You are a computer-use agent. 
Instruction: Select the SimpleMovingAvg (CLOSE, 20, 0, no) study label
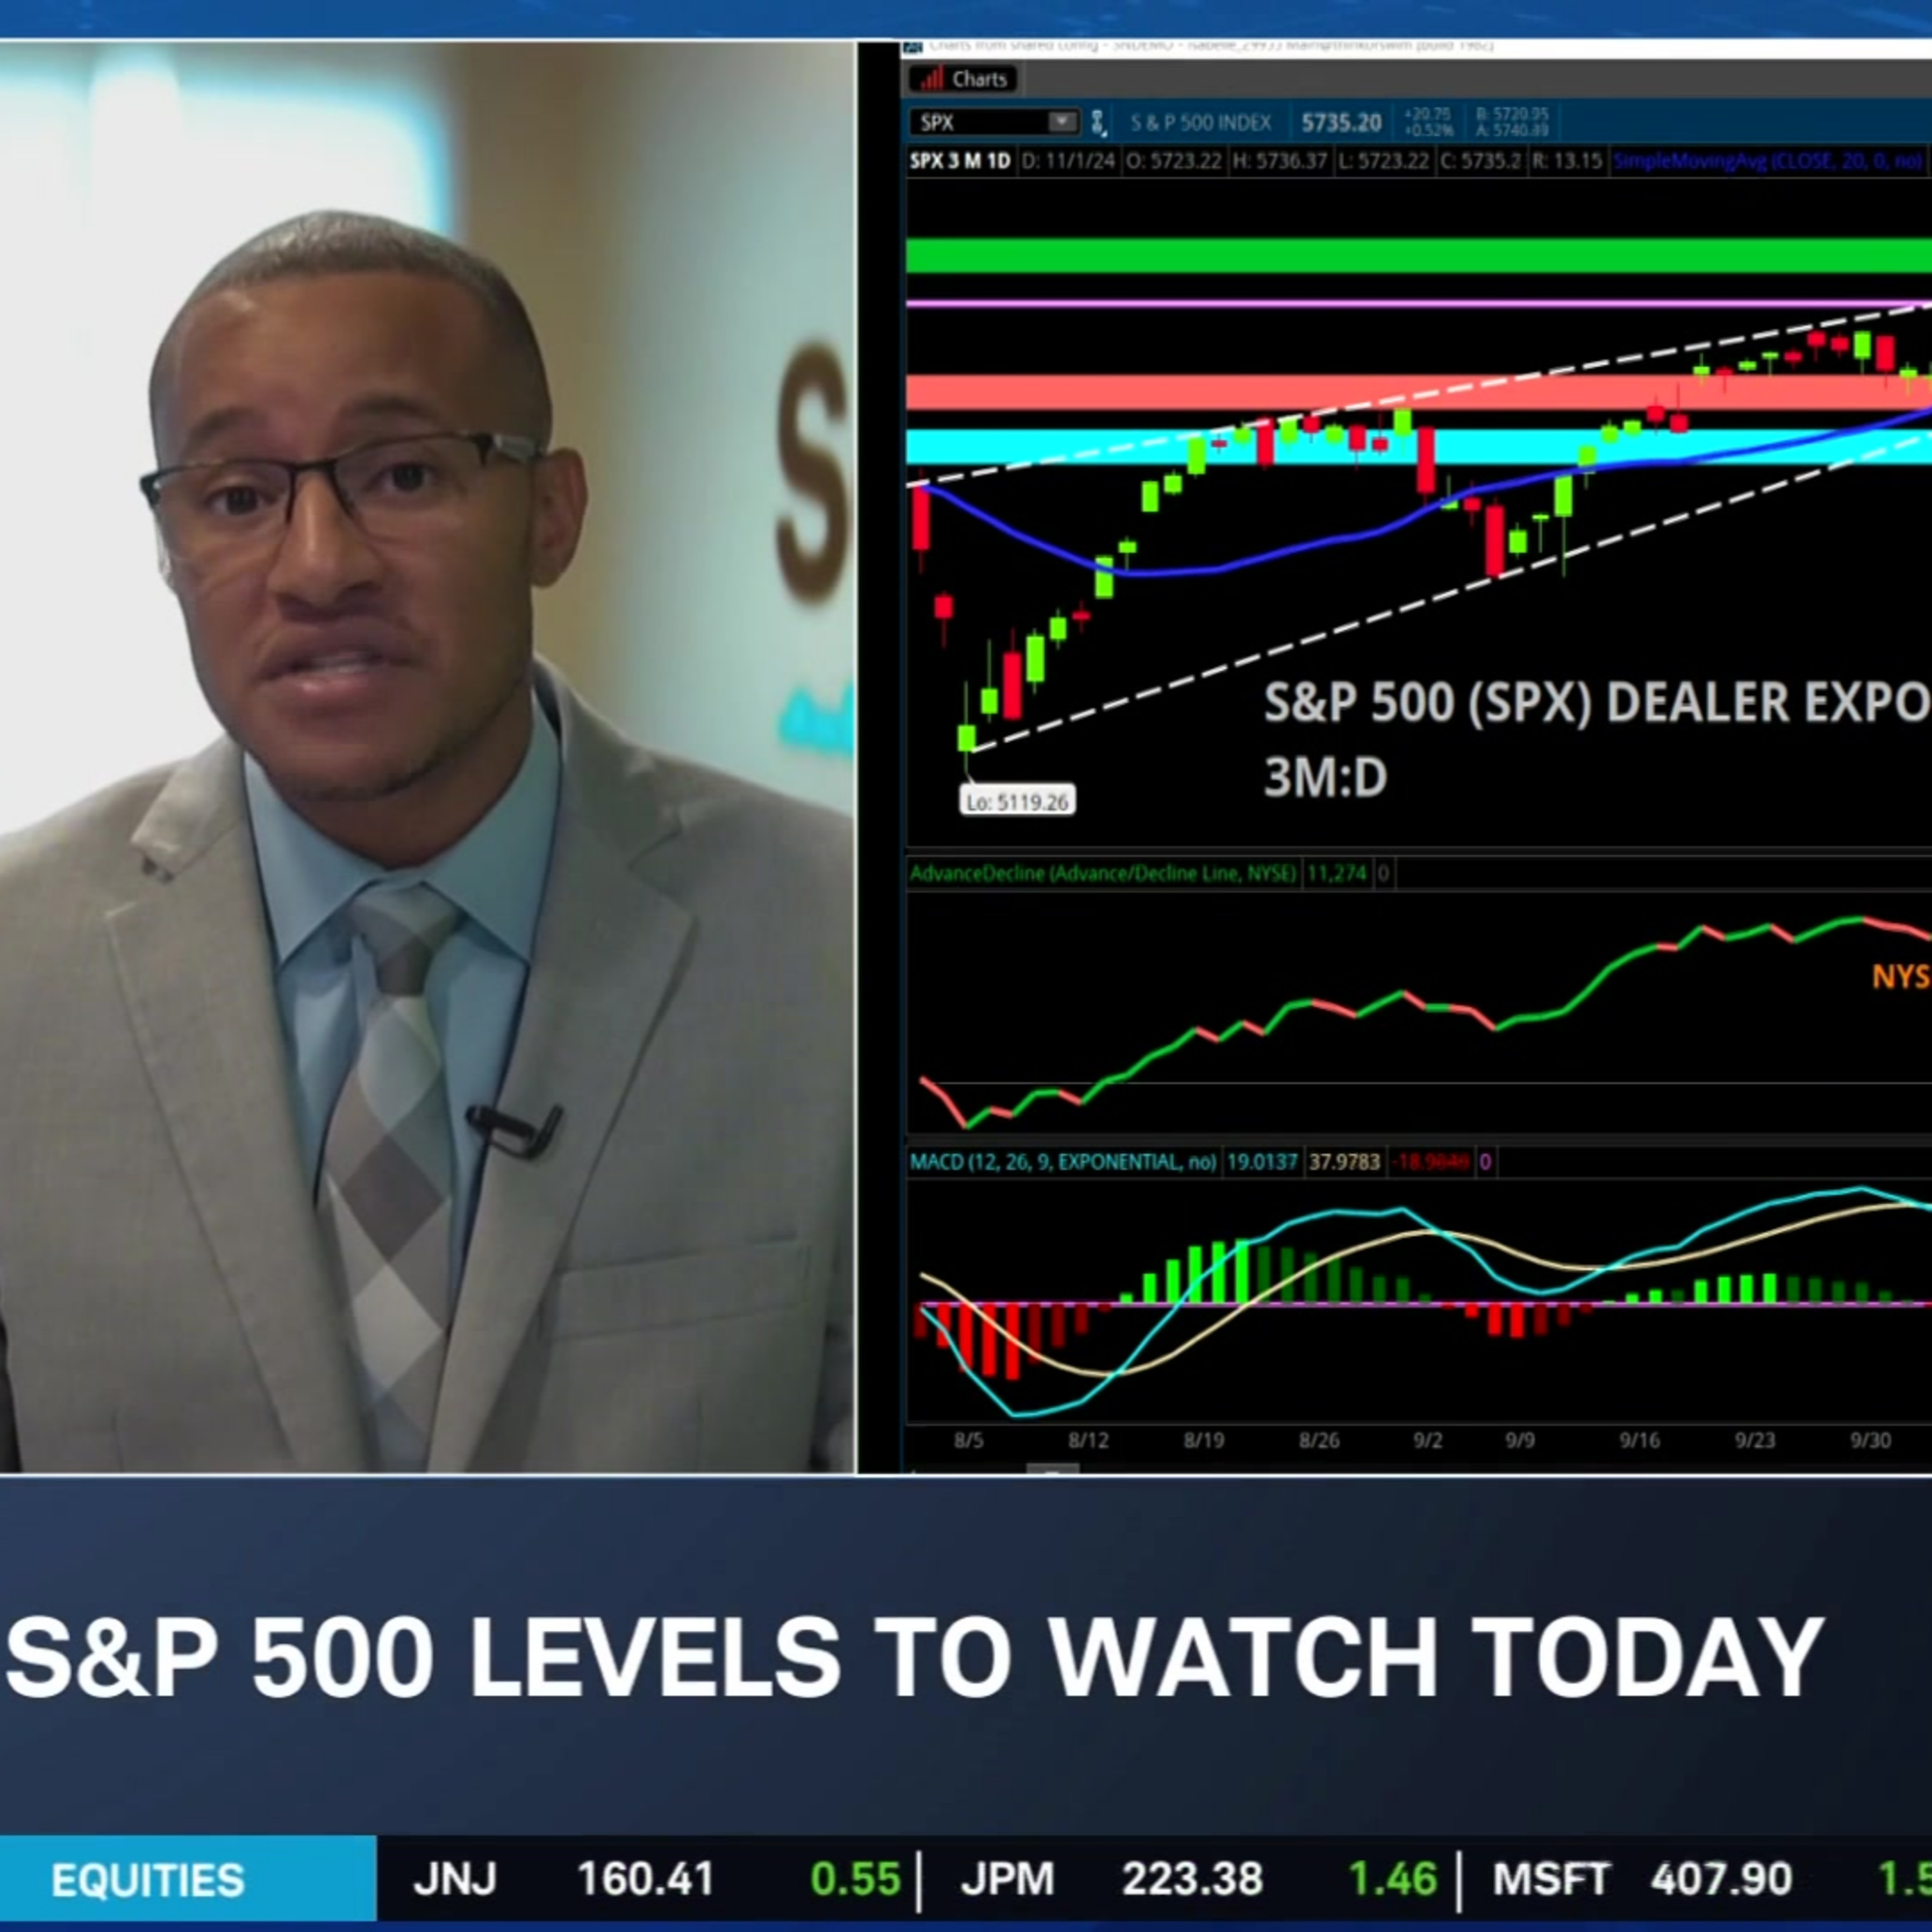coord(1768,161)
